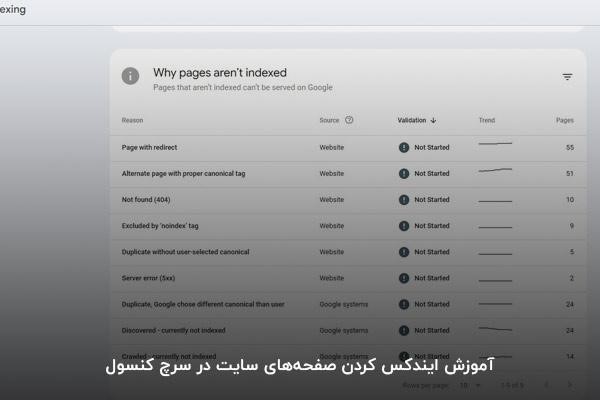This screenshot has height=400, width=600.
Task: Click the Source column header
Action: click(329, 120)
